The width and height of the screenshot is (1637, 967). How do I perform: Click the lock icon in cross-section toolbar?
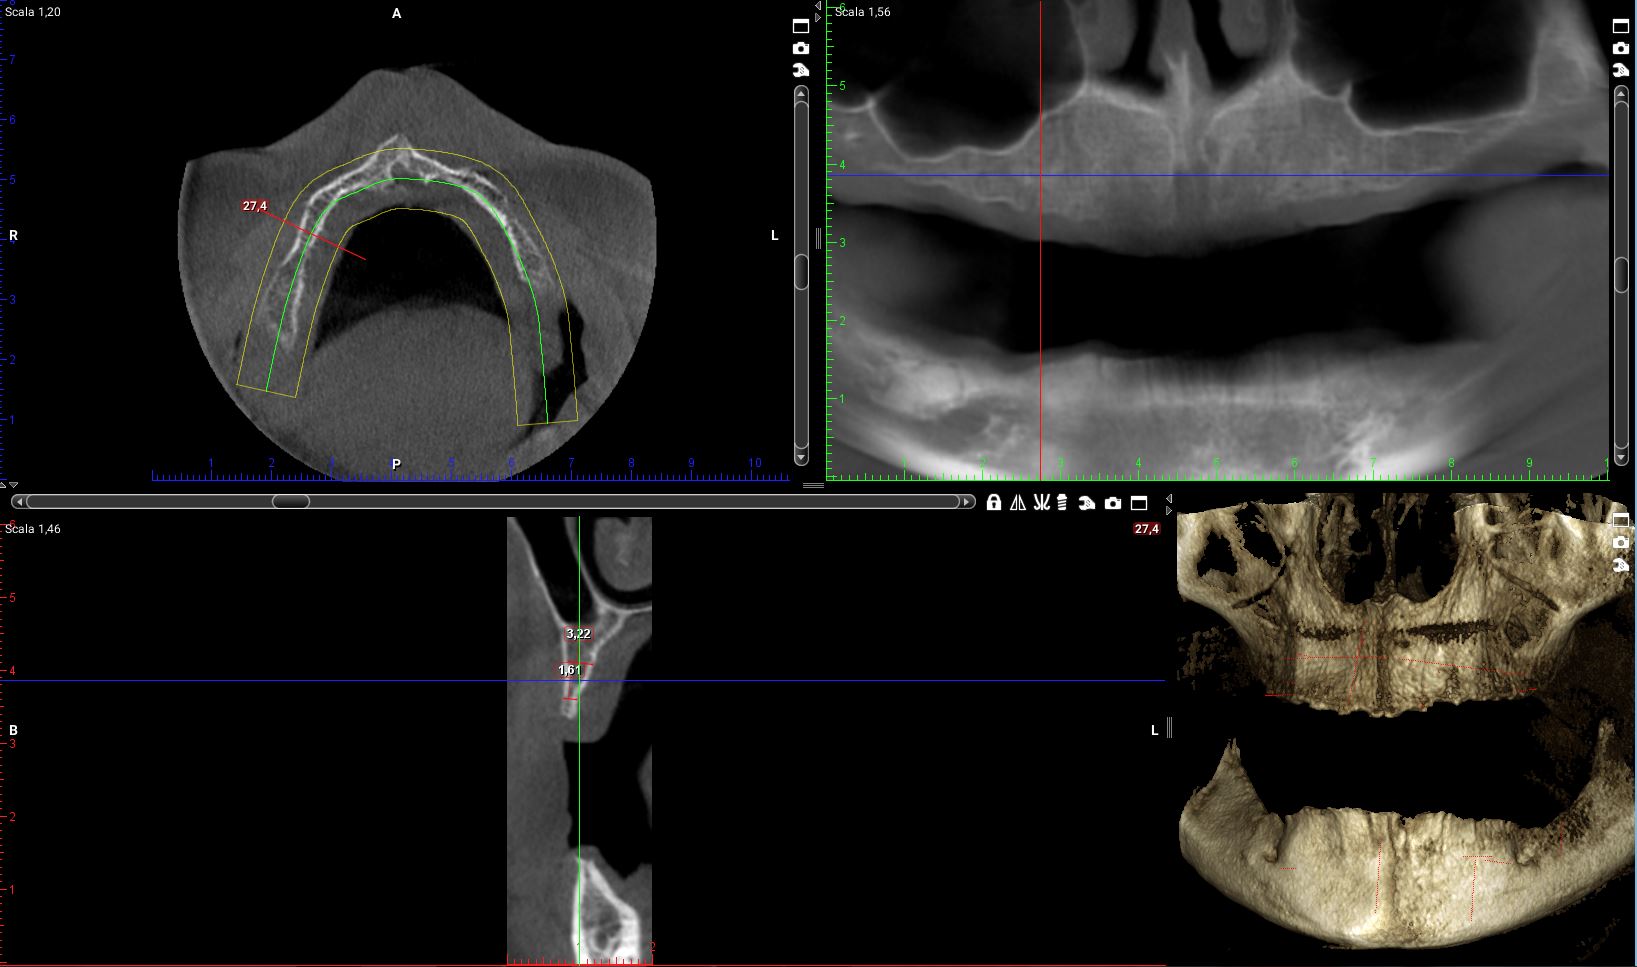click(x=993, y=503)
